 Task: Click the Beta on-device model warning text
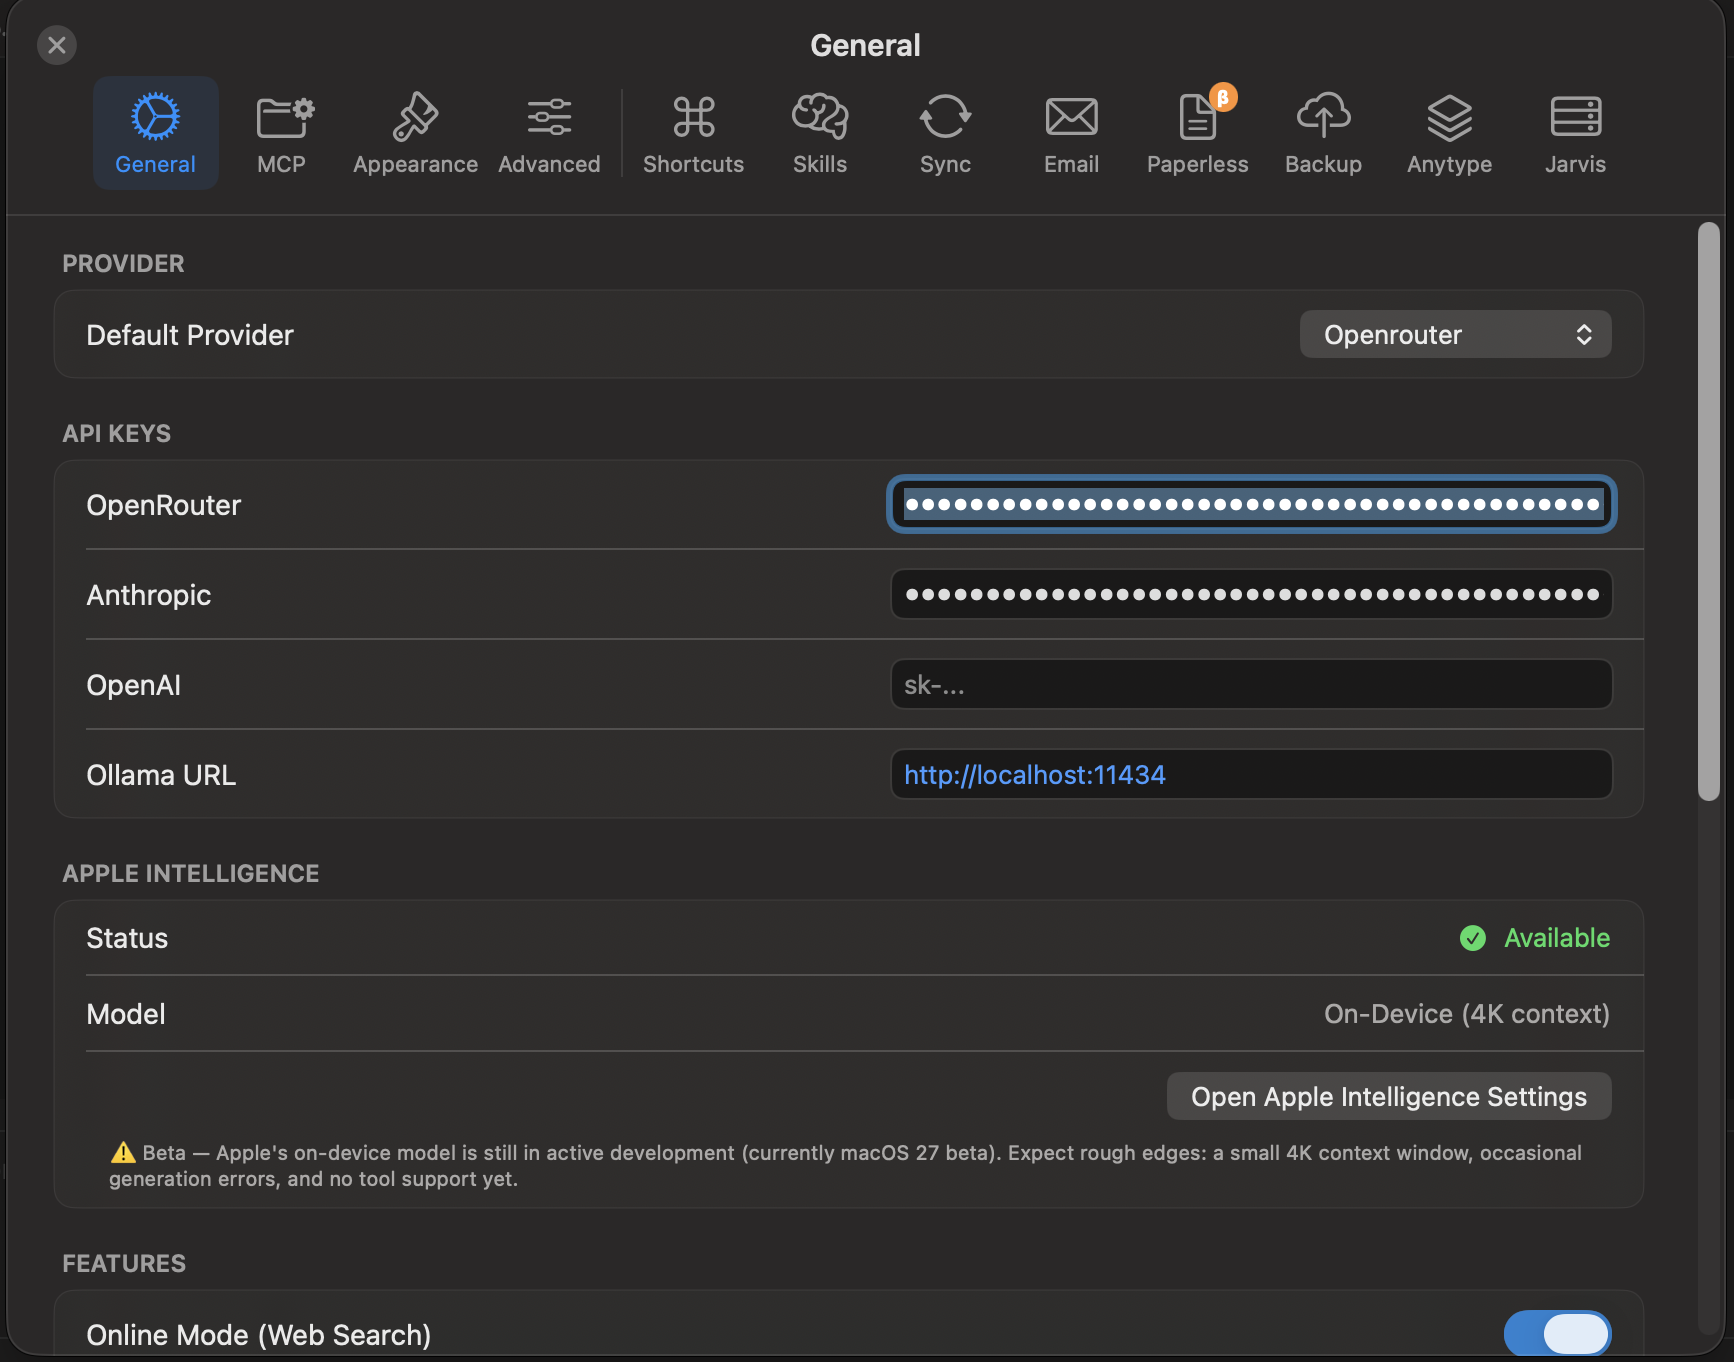tap(846, 1165)
